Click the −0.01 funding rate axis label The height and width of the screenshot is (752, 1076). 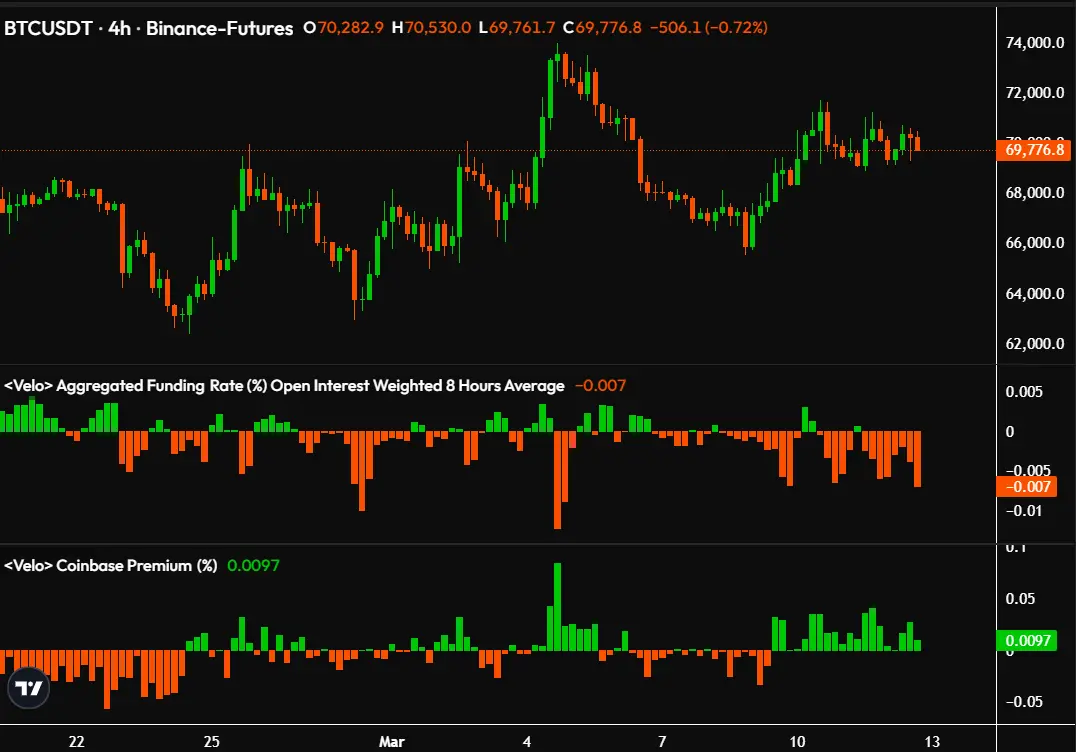pyautogui.click(x=1024, y=511)
